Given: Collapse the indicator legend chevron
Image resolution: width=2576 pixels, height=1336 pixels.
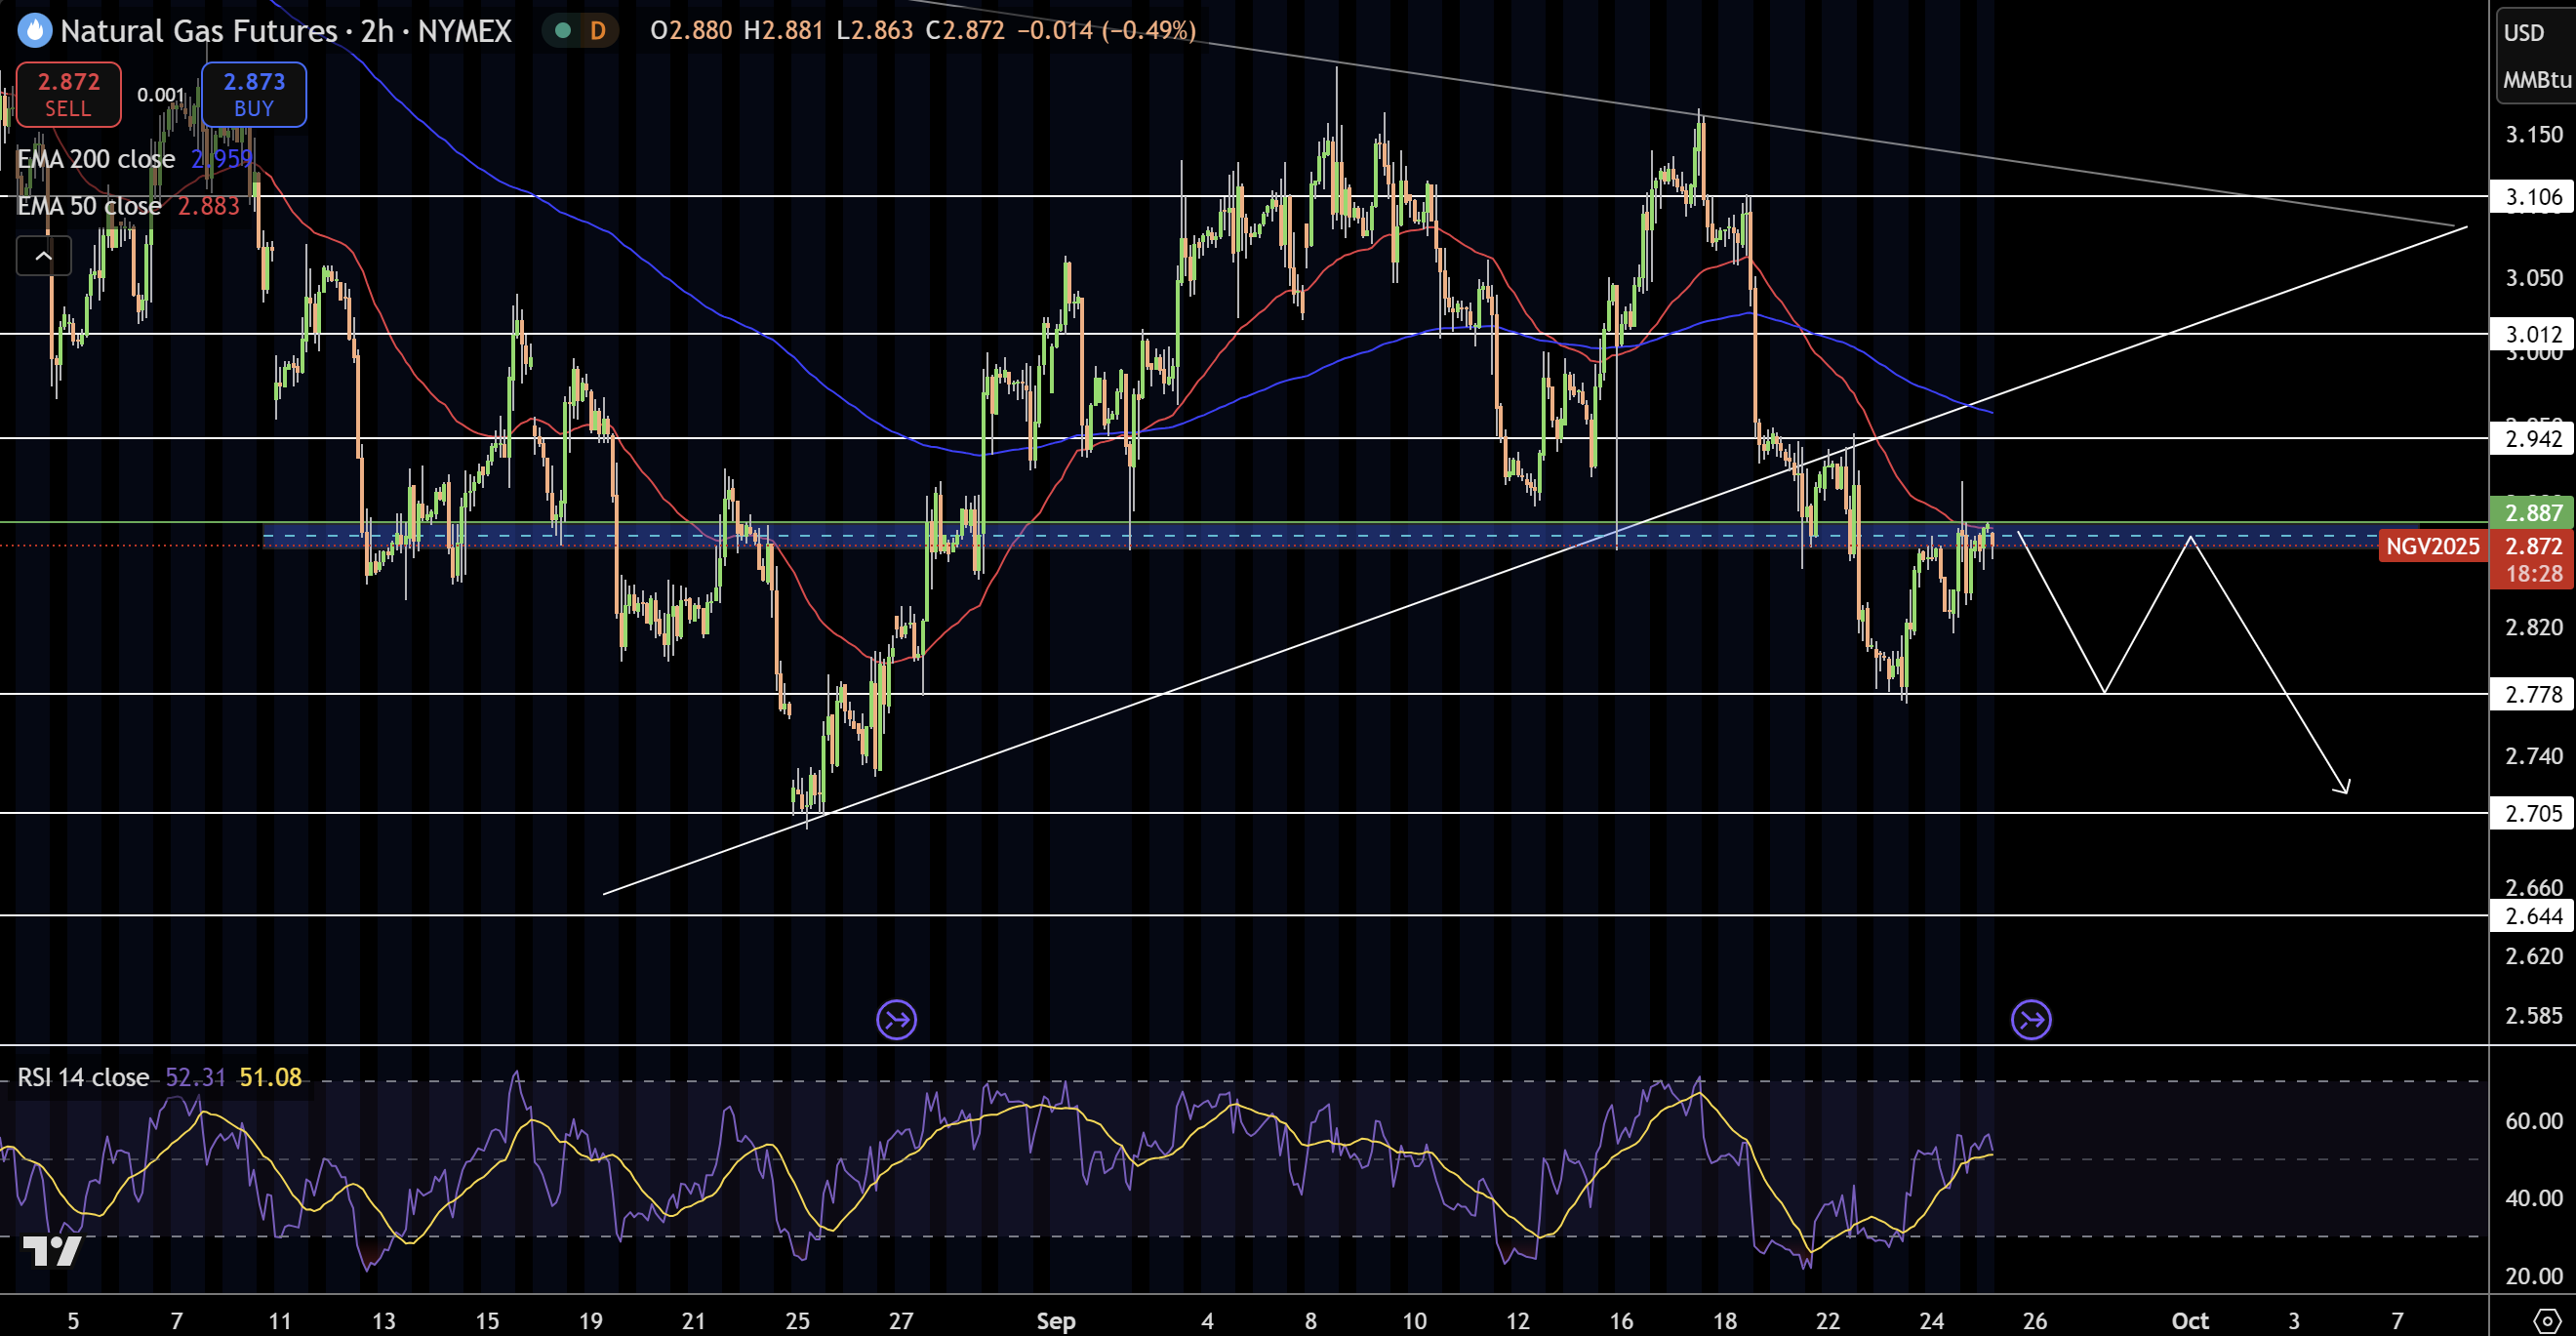Looking at the screenshot, I should coord(44,256).
